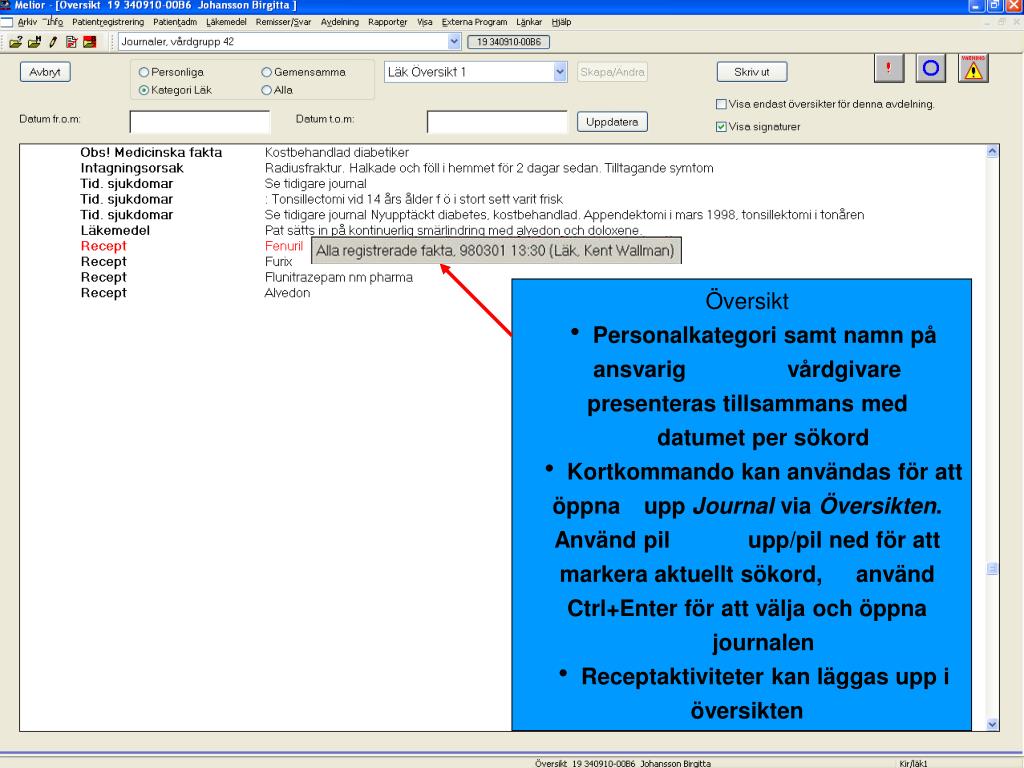Viewport: 1024px width, 768px height.
Task: Select the red Recept keyword label
Action: pos(103,246)
